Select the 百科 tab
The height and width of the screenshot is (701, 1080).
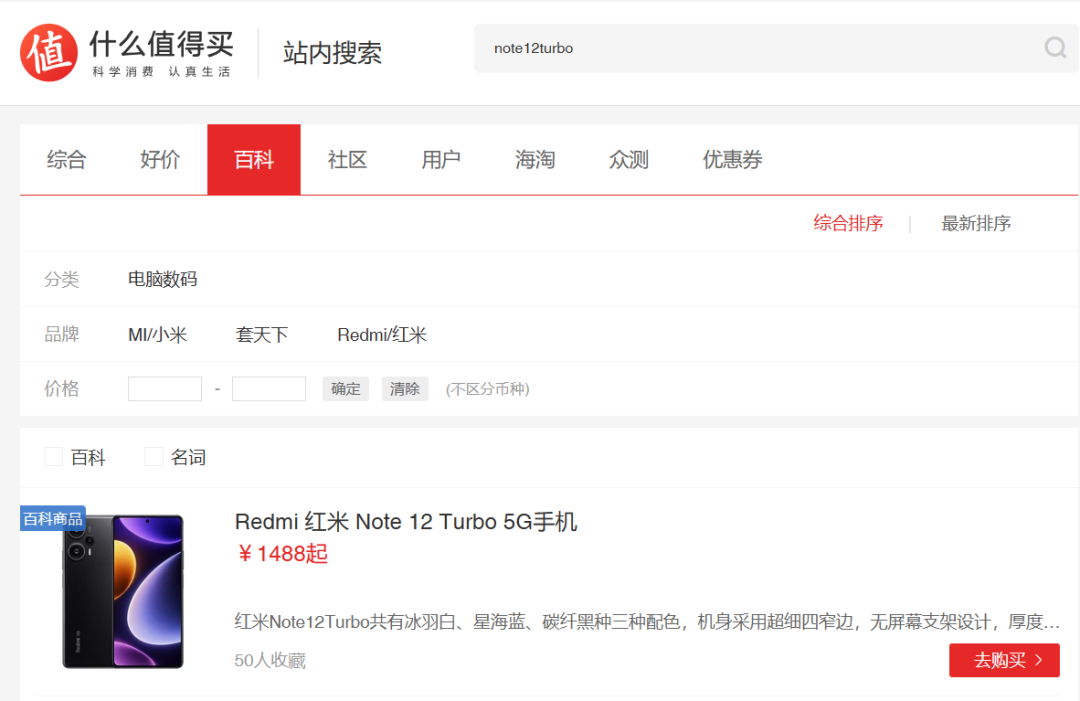[x=254, y=160]
